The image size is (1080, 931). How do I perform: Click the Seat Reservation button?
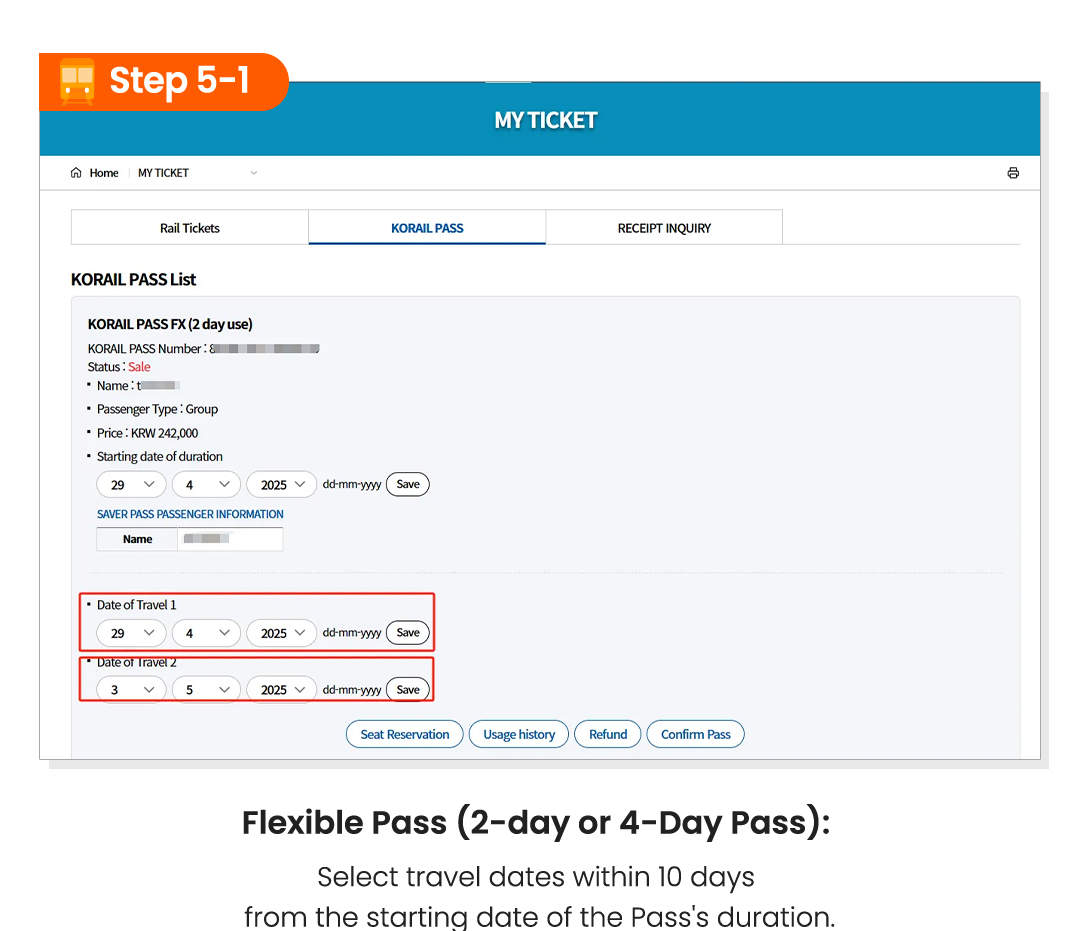pyautogui.click(x=404, y=733)
